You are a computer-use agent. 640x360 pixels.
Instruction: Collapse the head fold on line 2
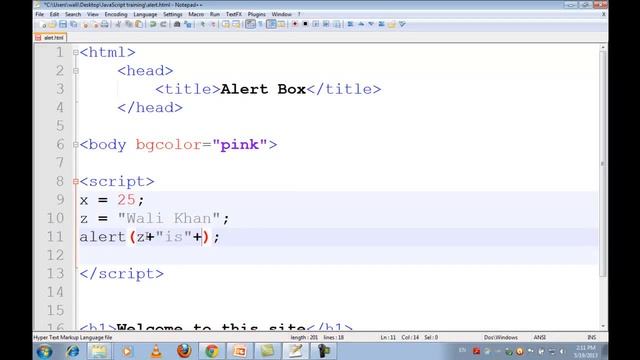(x=76, y=71)
